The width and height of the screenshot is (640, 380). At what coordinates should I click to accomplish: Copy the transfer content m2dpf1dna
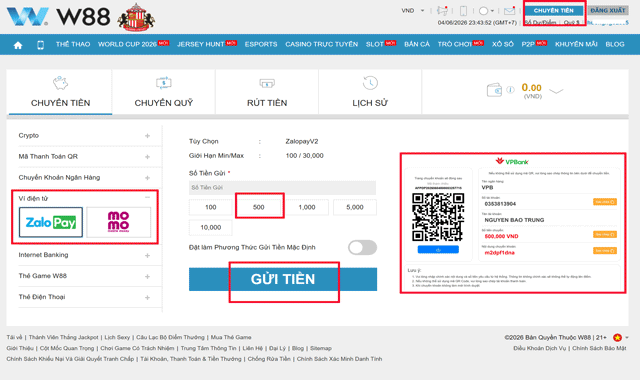pos(604,251)
